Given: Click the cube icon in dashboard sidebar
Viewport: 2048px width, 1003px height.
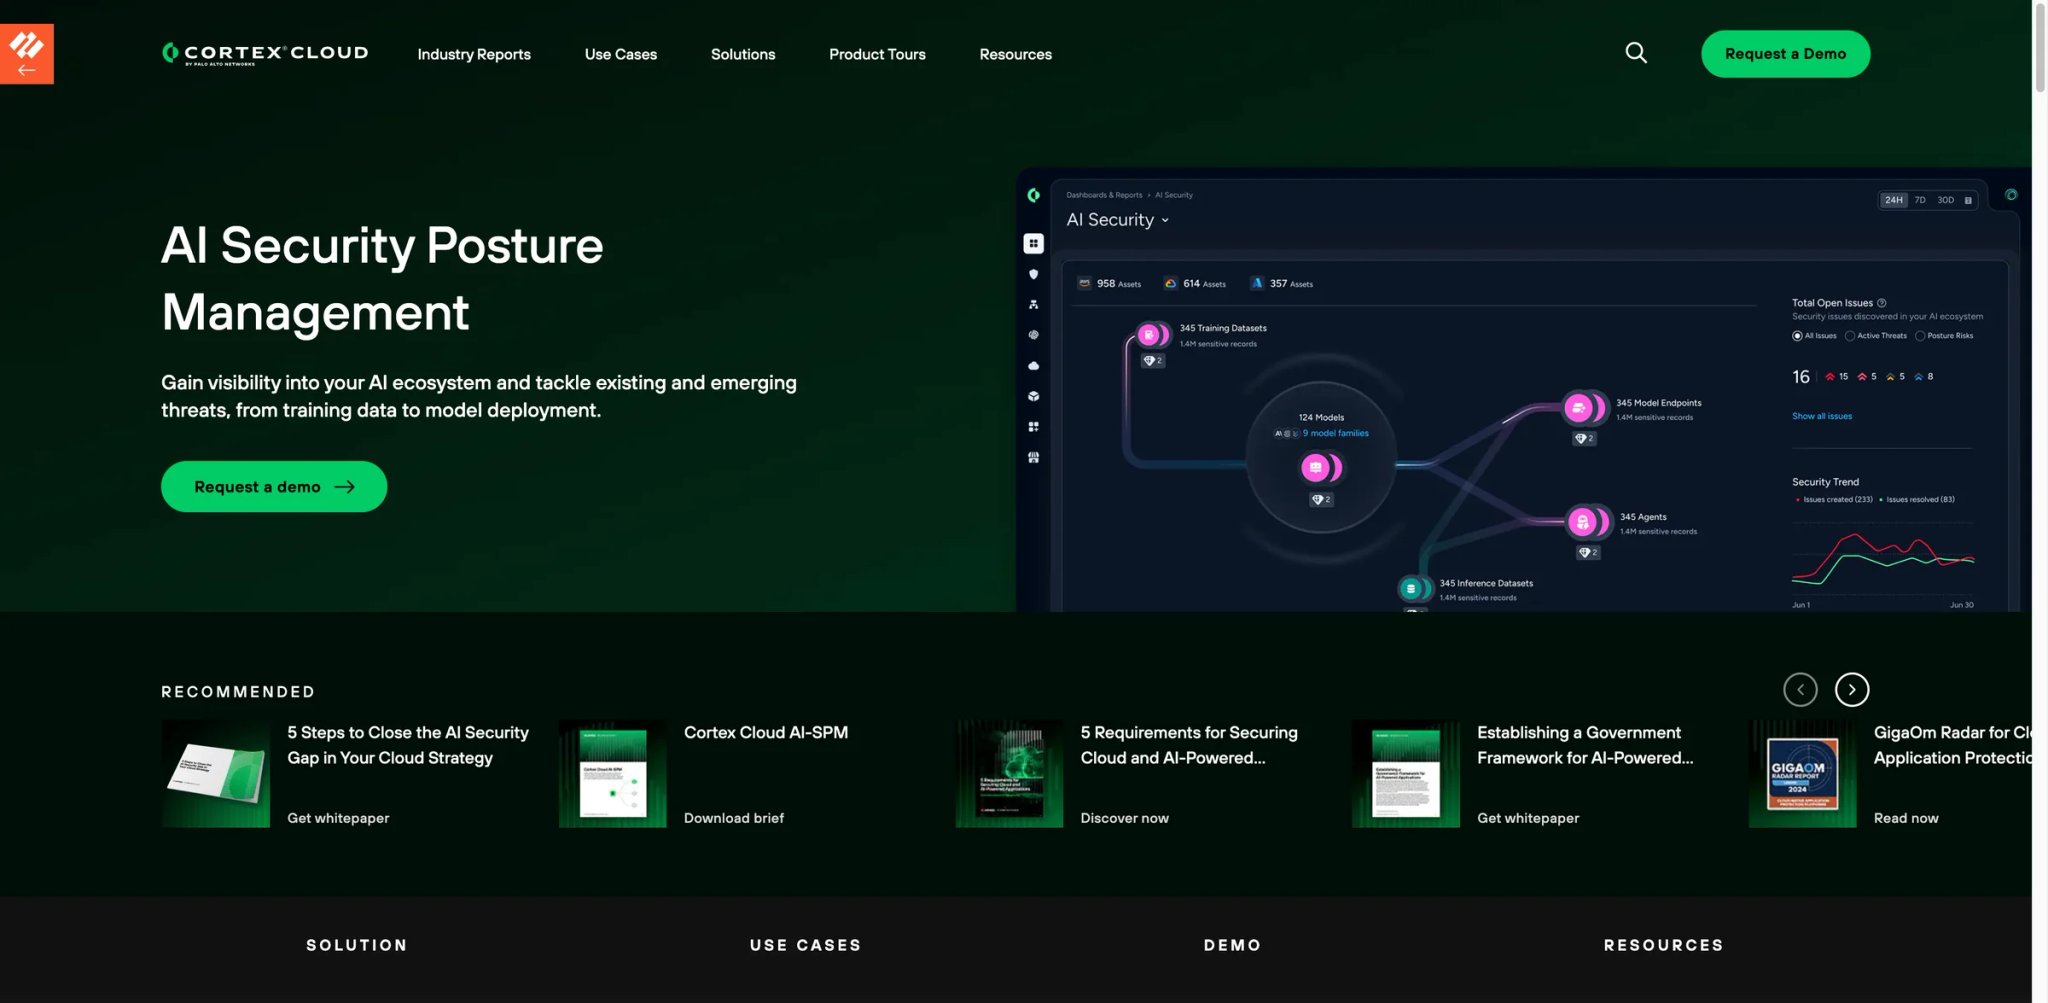Looking at the screenshot, I should 1033,396.
